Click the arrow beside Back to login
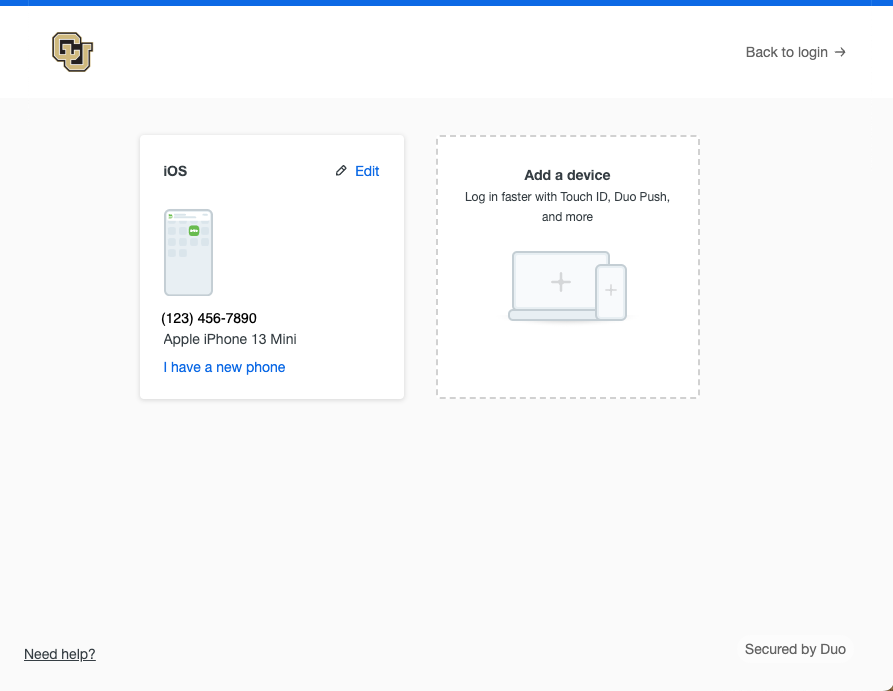Viewport: 893px width, 691px height. coord(840,52)
